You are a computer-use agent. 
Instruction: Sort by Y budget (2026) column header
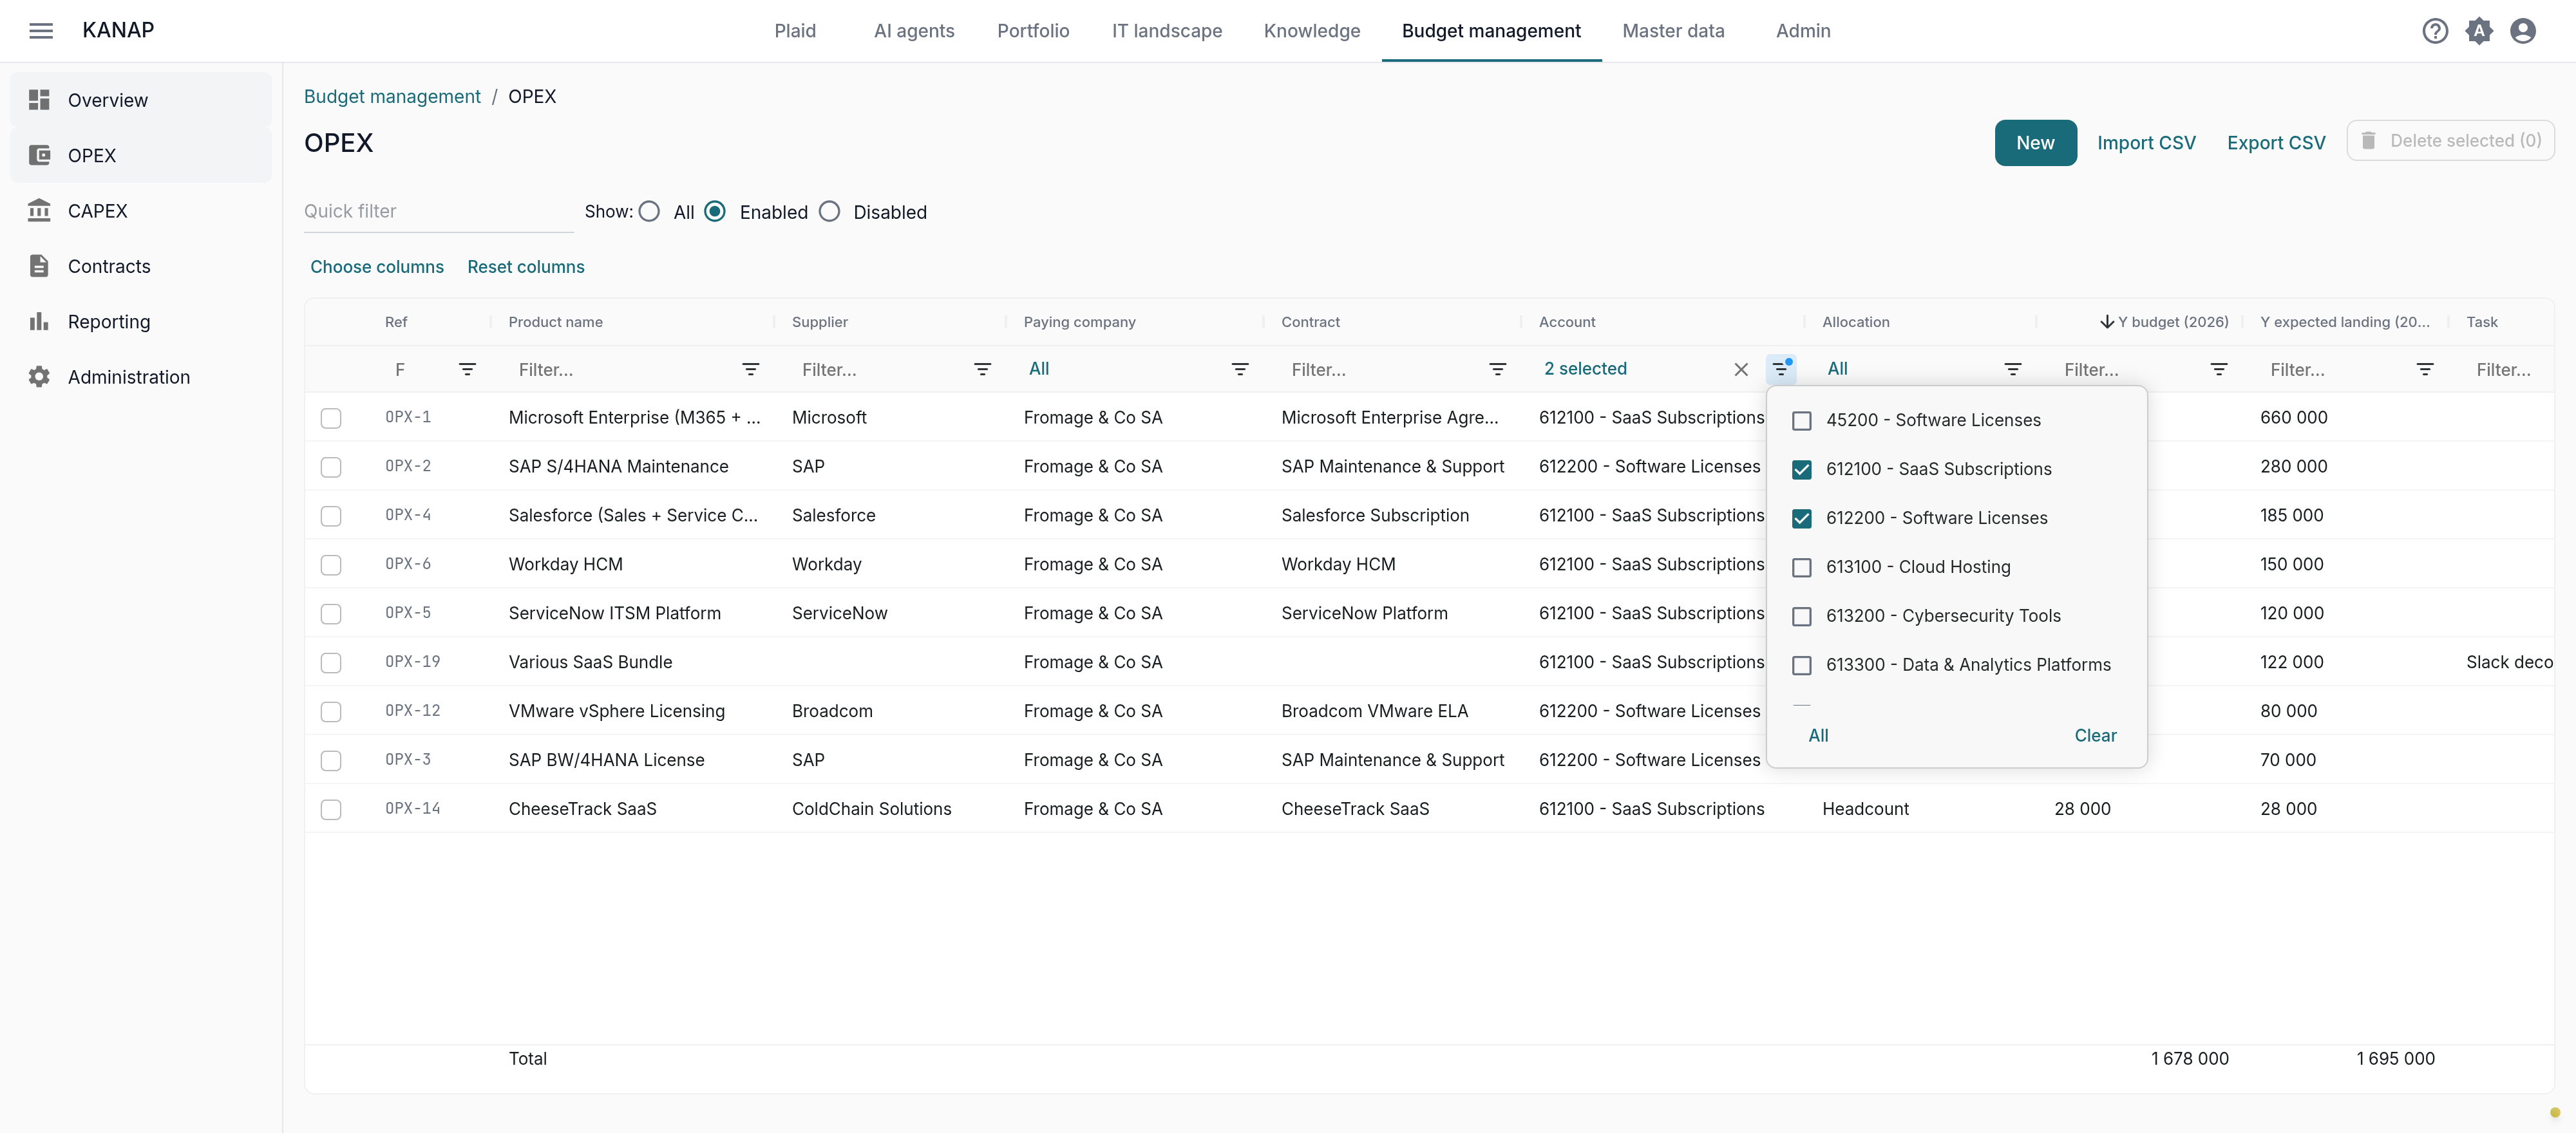2172,322
